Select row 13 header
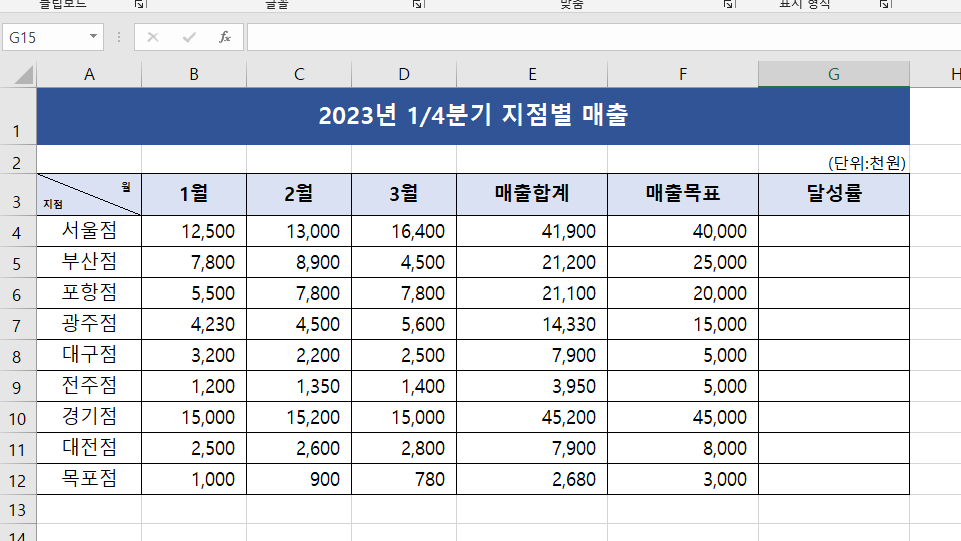 (18, 509)
